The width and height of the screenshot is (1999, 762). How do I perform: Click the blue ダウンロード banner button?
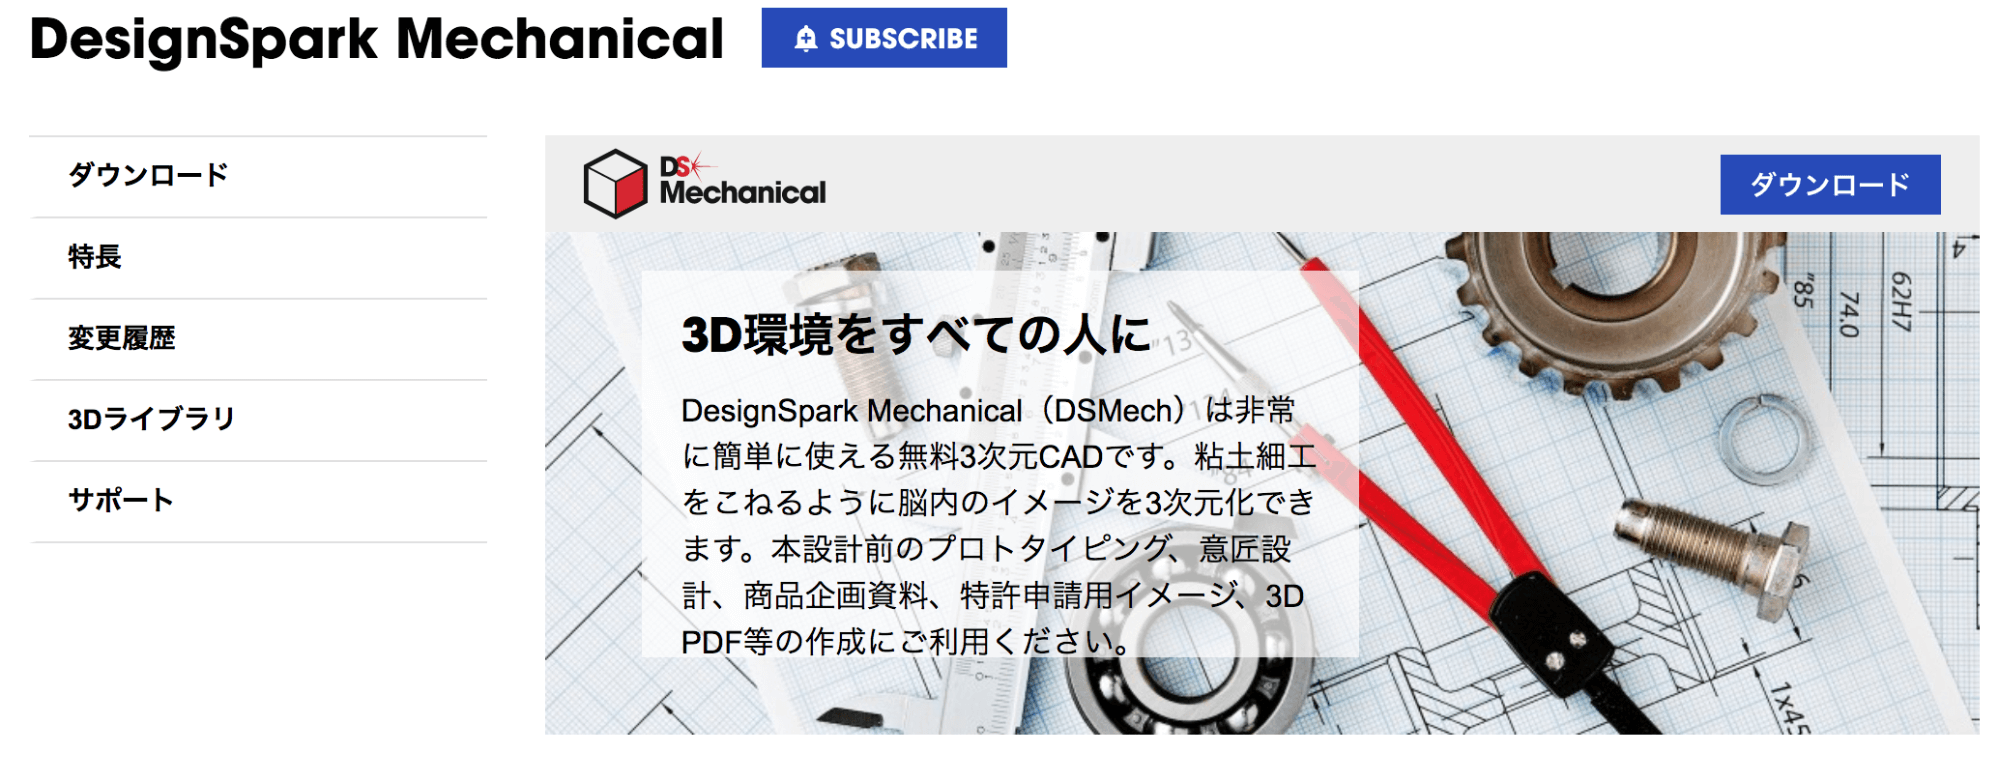[x=1830, y=184]
